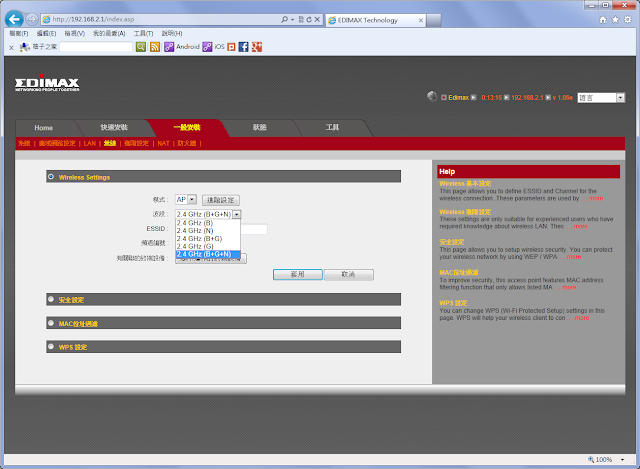Viewport: 640px width, 469px height.
Task: Click the stop X icon in address bar
Action: [317, 19]
